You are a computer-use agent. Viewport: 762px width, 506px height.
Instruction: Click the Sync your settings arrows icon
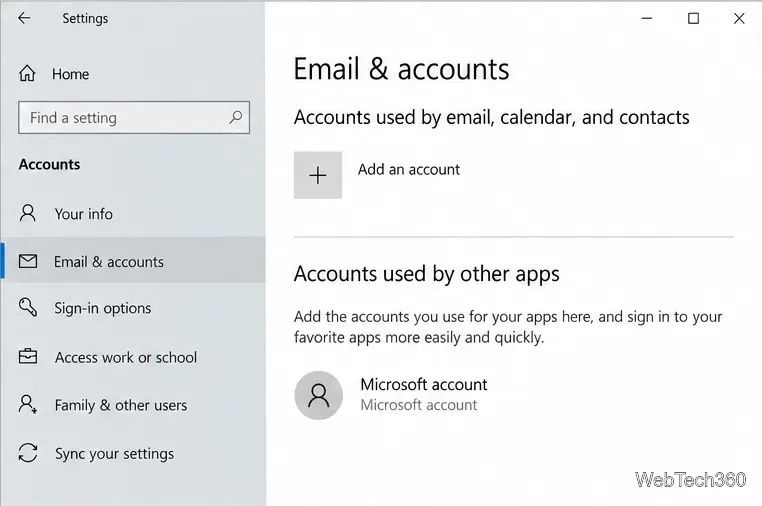click(28, 453)
